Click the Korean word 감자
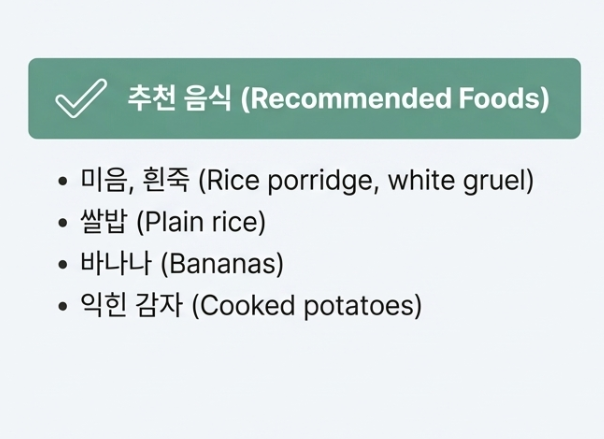 click(159, 305)
